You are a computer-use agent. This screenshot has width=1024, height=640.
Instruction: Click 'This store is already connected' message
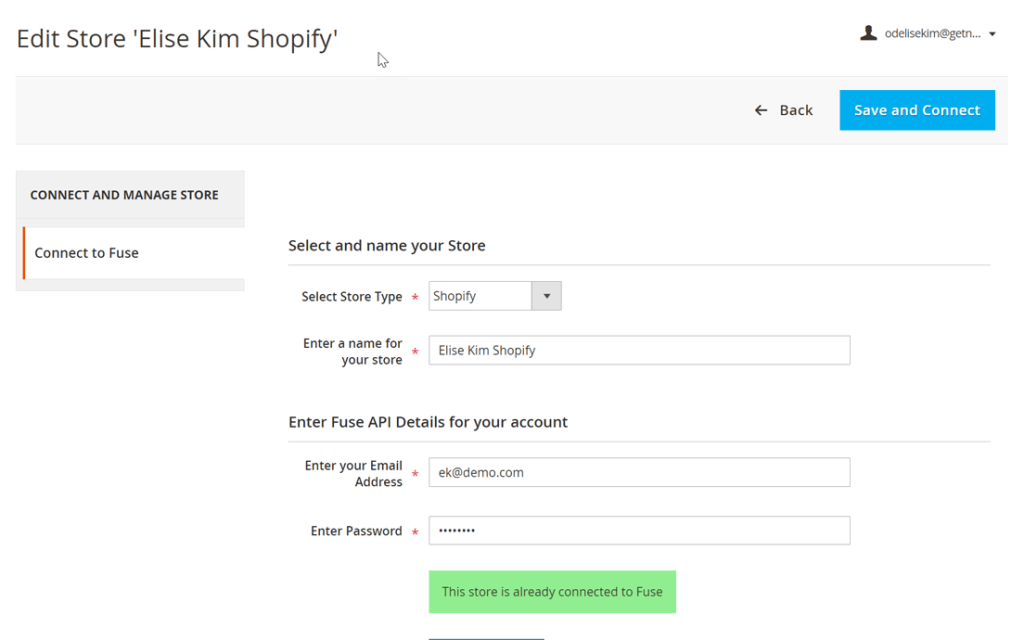click(552, 592)
